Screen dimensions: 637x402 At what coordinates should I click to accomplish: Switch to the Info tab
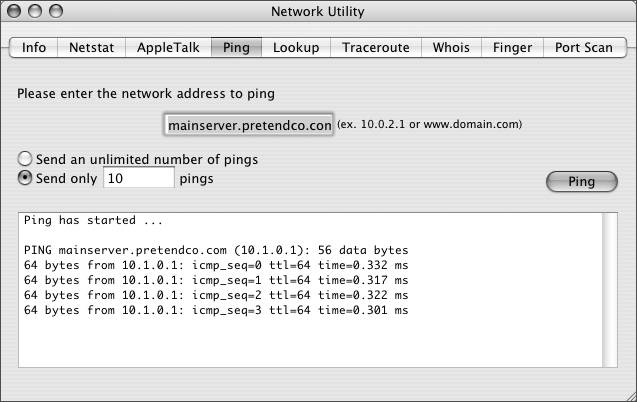tap(34, 48)
